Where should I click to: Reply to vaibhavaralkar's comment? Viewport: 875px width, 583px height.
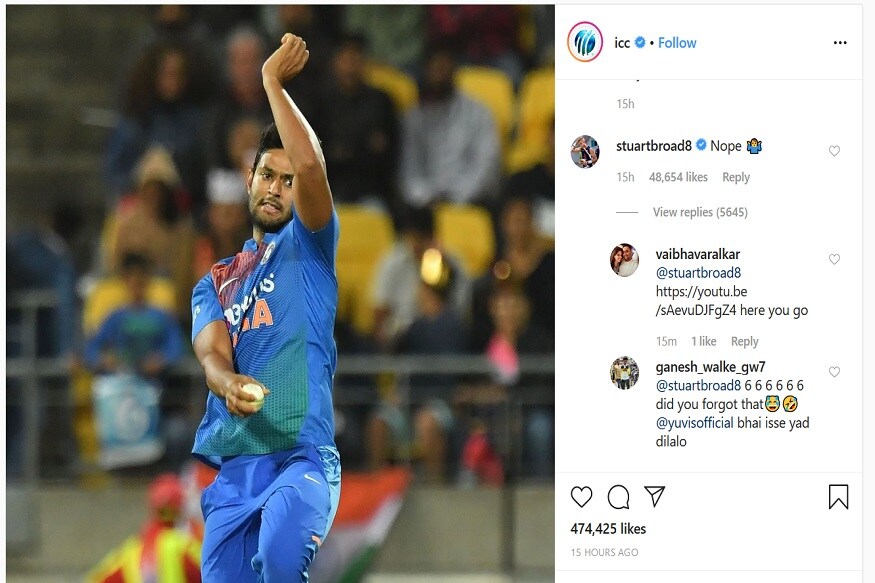pos(744,341)
